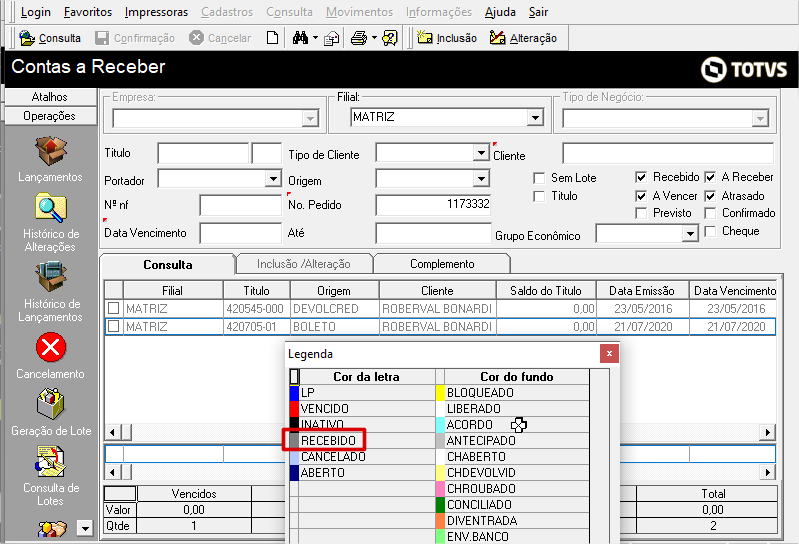Viewport: 799px width, 544px height.
Task: Open Histórico de Alterações icon
Action: pos(50,208)
